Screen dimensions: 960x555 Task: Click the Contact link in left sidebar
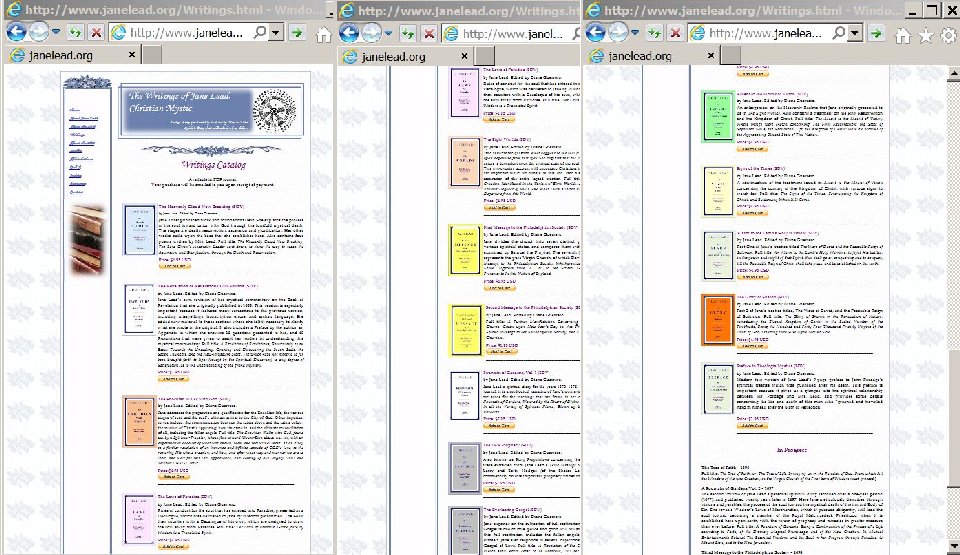[x=77, y=192]
